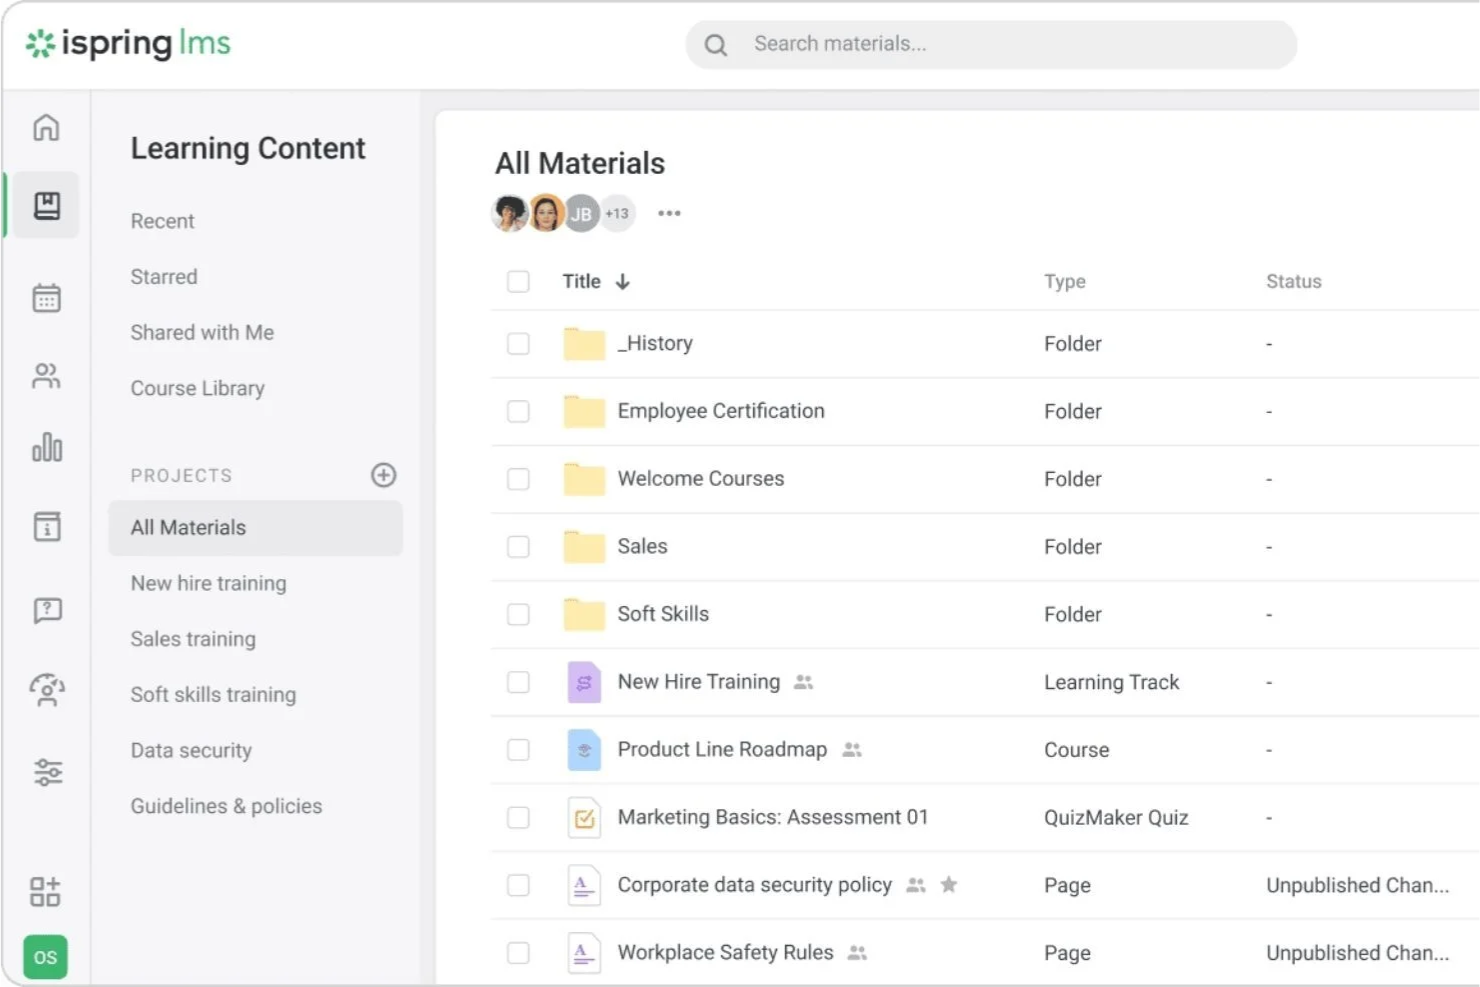The width and height of the screenshot is (1480, 987).
Task: Open the Calendar icon in the sidebar
Action: 46,297
